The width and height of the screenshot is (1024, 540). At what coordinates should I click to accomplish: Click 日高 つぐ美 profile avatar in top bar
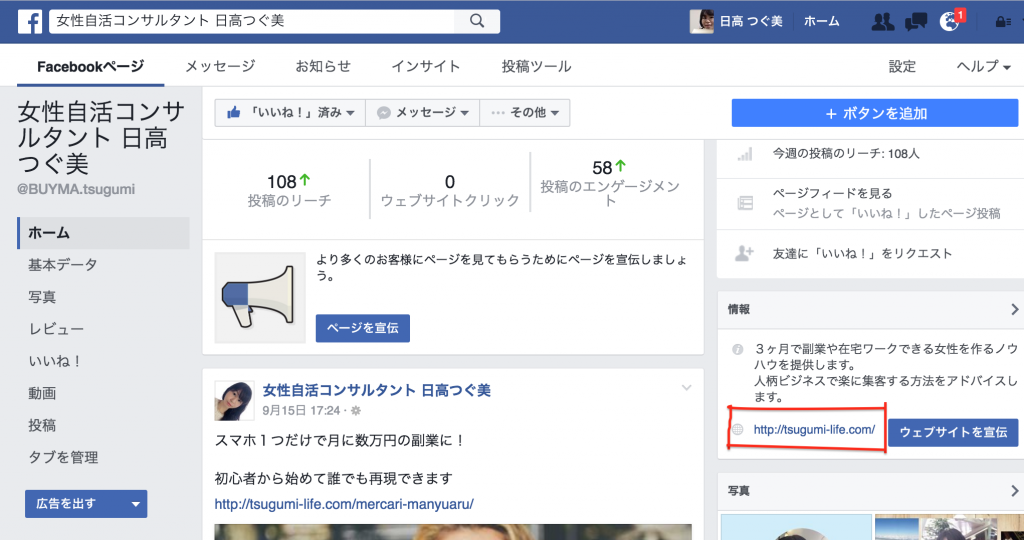pyautogui.click(x=701, y=22)
